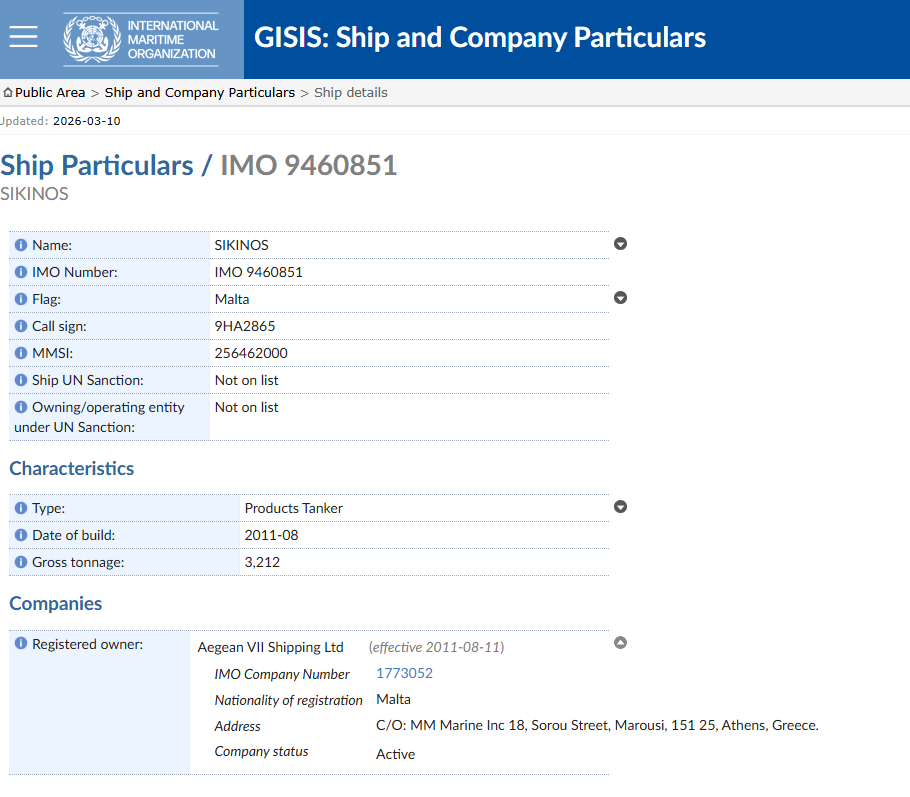
Task: Click the IMO Number info icon
Action: [21, 272]
